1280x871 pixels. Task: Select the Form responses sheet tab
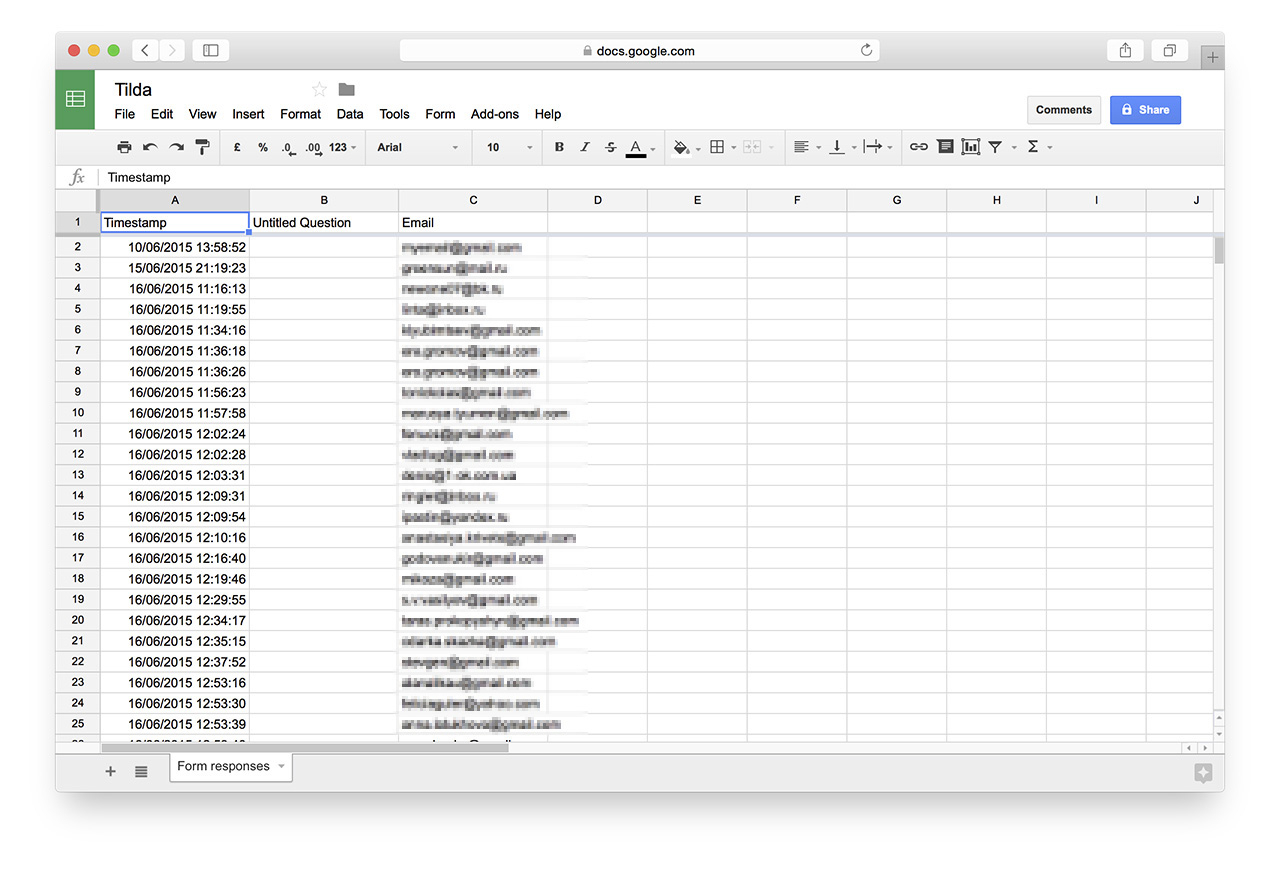pyautogui.click(x=224, y=766)
